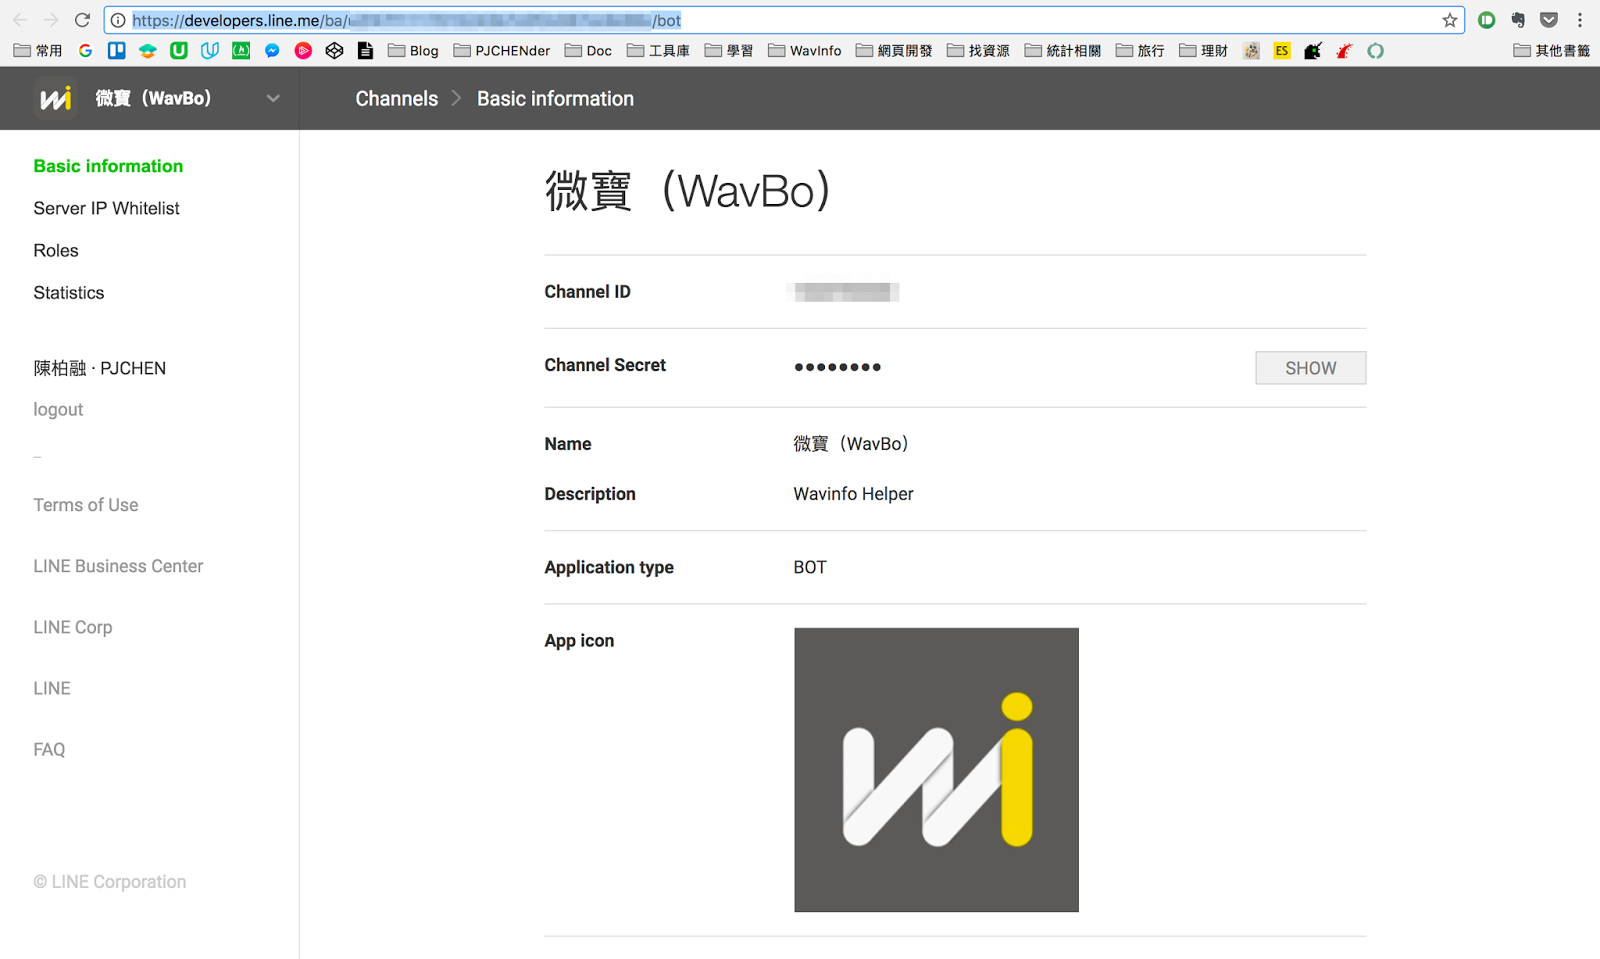Open the black creature bookmark icon
The height and width of the screenshot is (959, 1600).
coord(1313,50)
